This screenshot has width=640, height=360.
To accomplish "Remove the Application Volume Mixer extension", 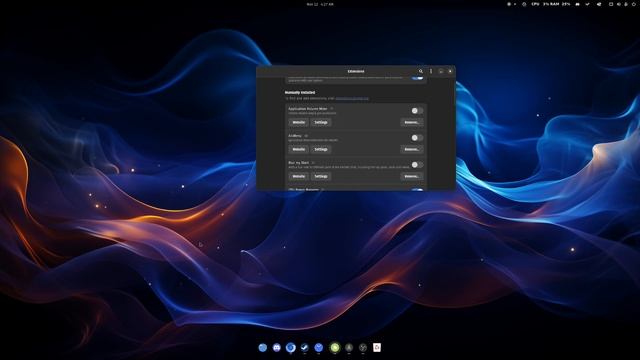I will tap(411, 122).
